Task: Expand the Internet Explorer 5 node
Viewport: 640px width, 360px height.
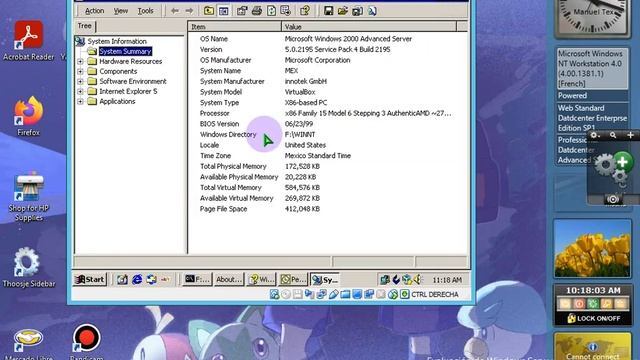Action: tap(80, 91)
